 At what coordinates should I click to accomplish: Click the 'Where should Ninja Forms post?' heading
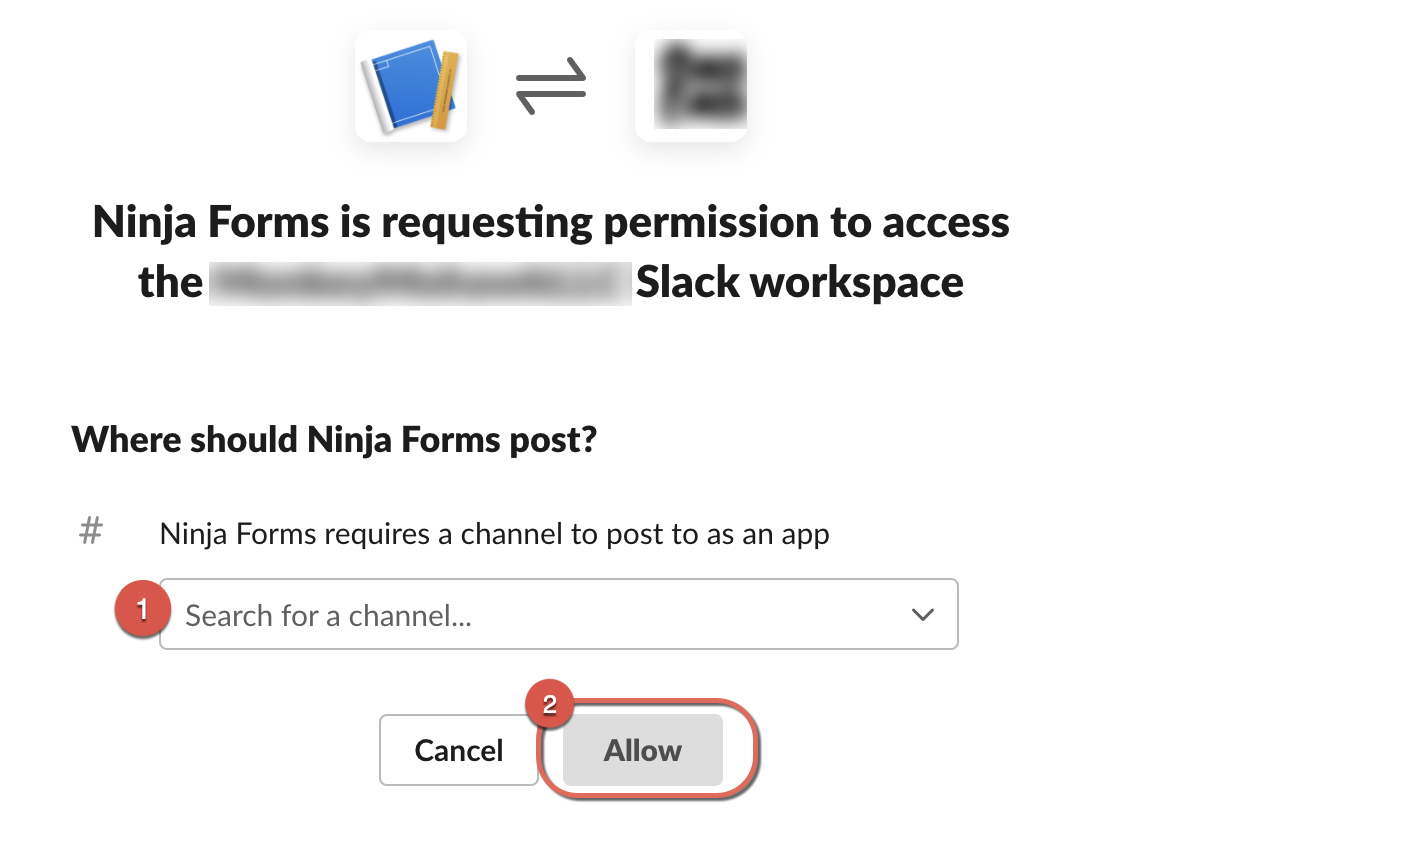click(334, 439)
